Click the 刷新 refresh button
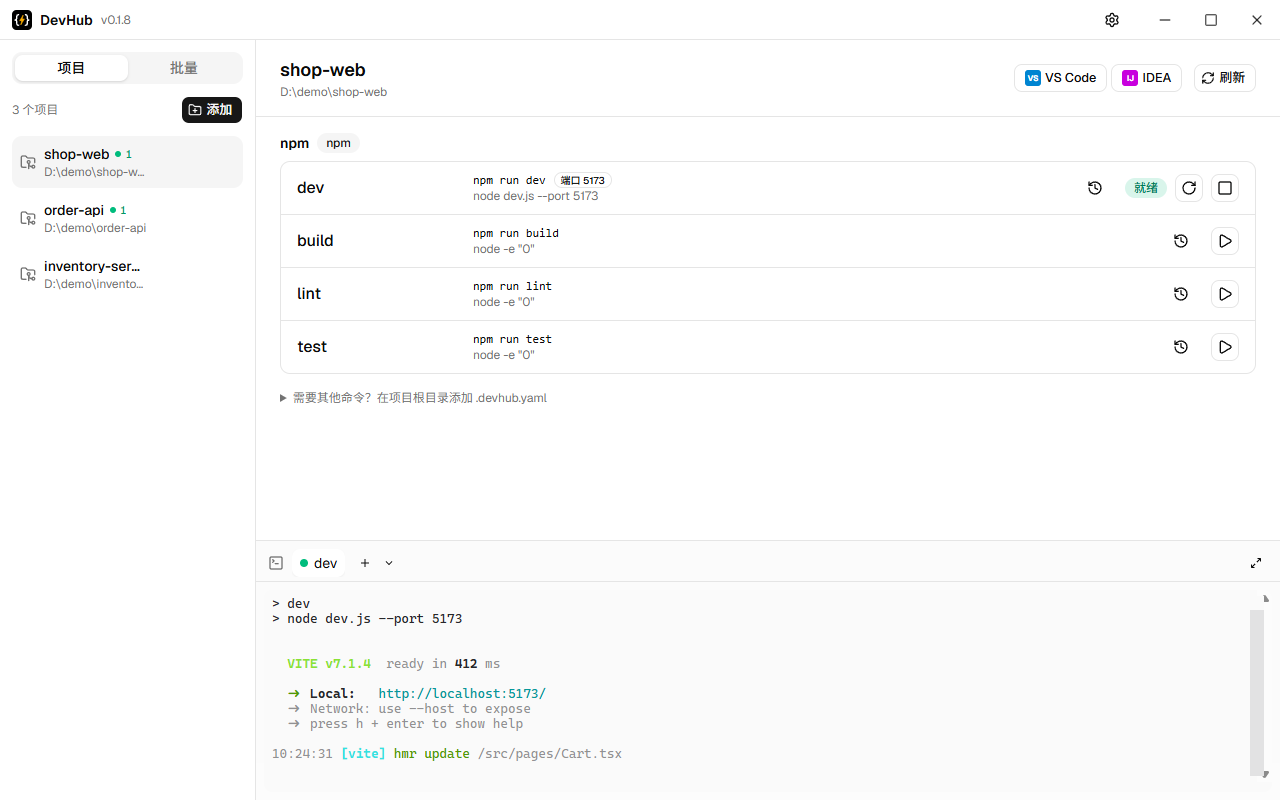1280x800 pixels. (1225, 78)
